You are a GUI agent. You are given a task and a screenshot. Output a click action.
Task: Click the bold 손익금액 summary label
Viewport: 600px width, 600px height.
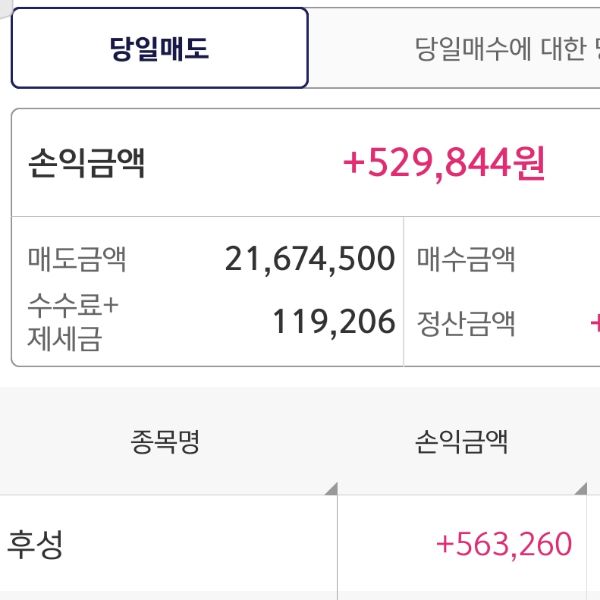[87, 163]
